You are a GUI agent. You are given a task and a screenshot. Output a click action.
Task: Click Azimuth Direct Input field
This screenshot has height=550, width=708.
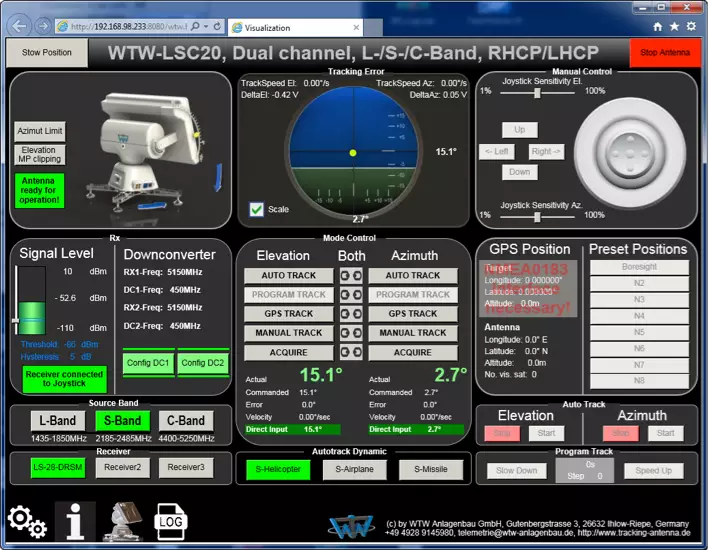[416, 429]
